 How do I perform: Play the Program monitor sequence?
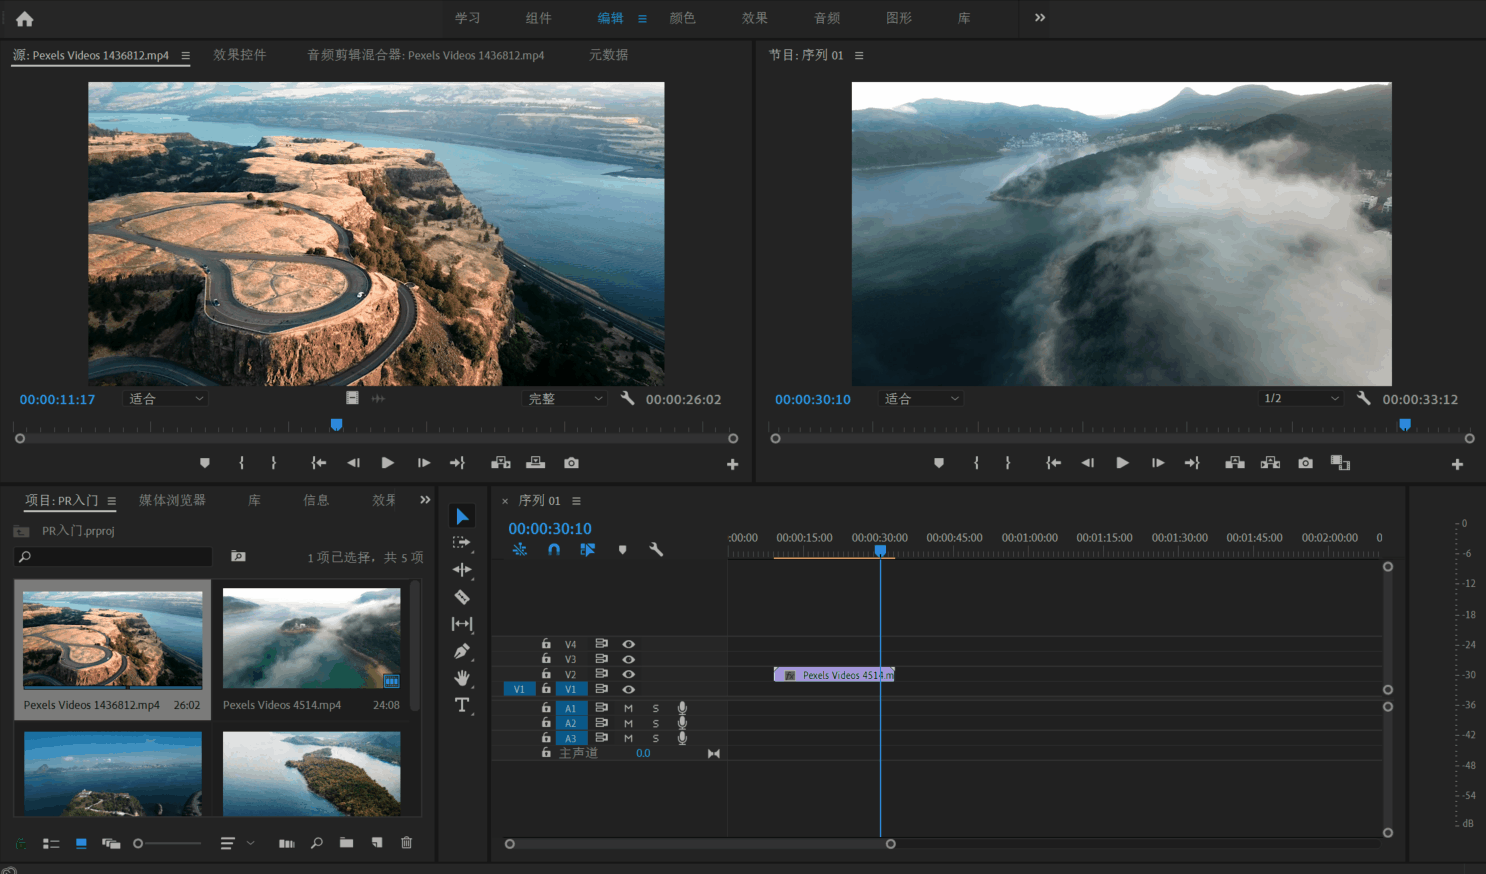pyautogui.click(x=1122, y=463)
